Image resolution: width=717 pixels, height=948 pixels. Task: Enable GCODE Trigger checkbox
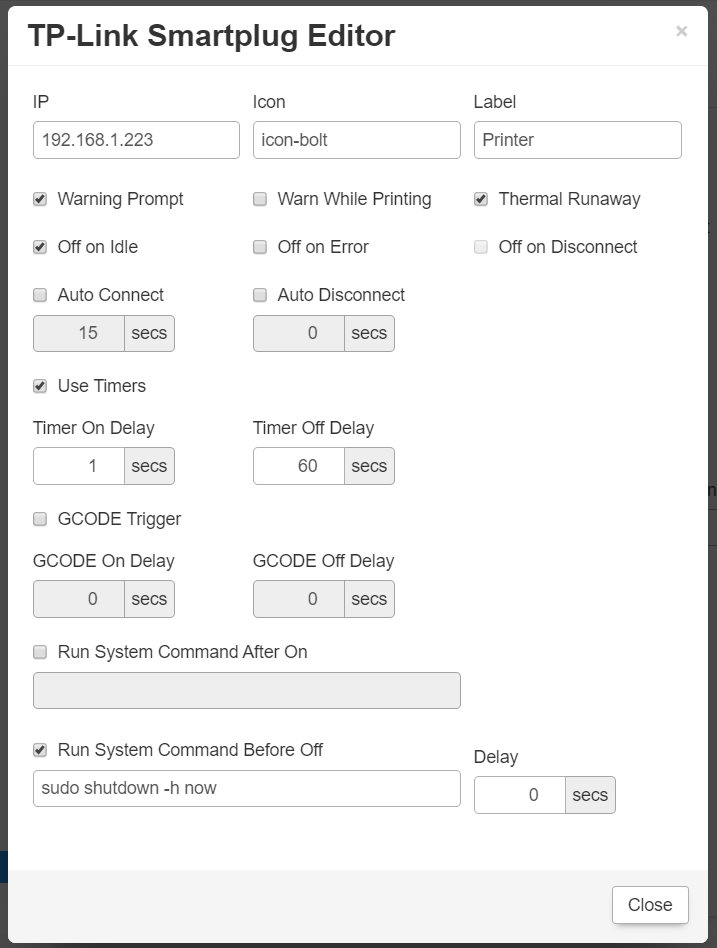(40, 519)
